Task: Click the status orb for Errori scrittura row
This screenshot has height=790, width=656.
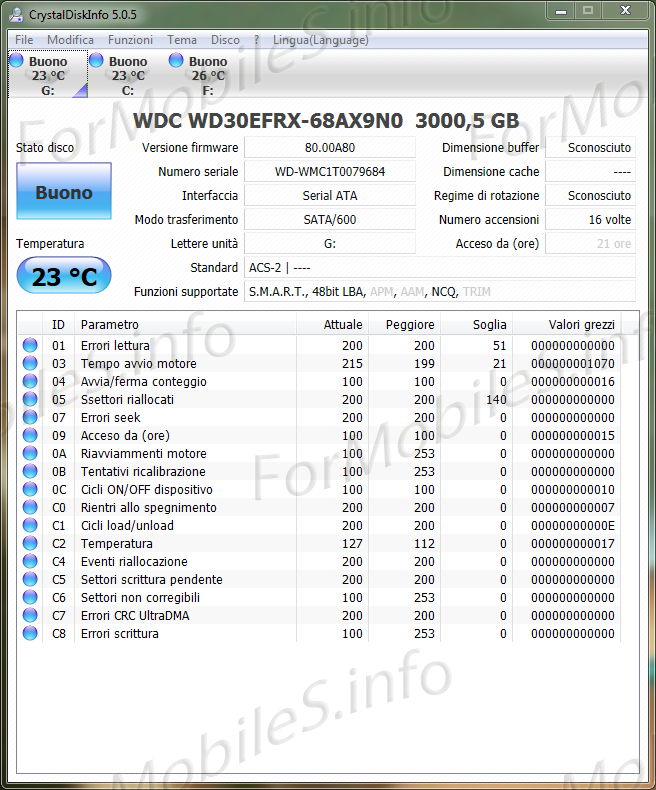Action: 30,634
